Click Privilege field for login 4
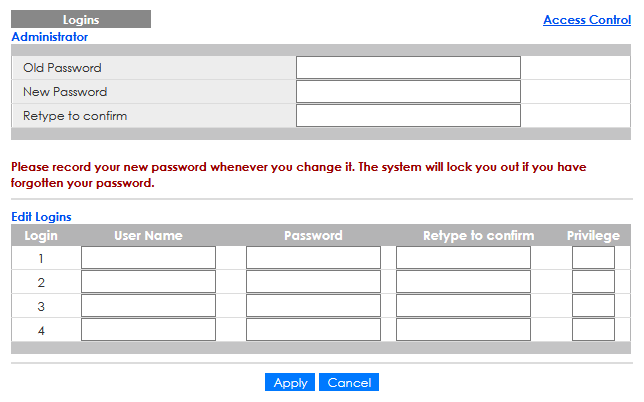This screenshot has width=644, height=402. [x=593, y=330]
